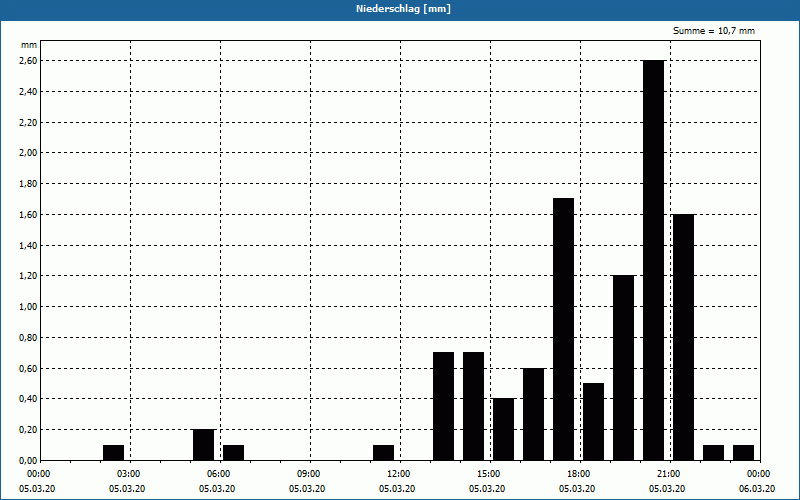Click the 0,40 mm bar right after 15:00
The width and height of the screenshot is (800, 500).
pos(504,429)
